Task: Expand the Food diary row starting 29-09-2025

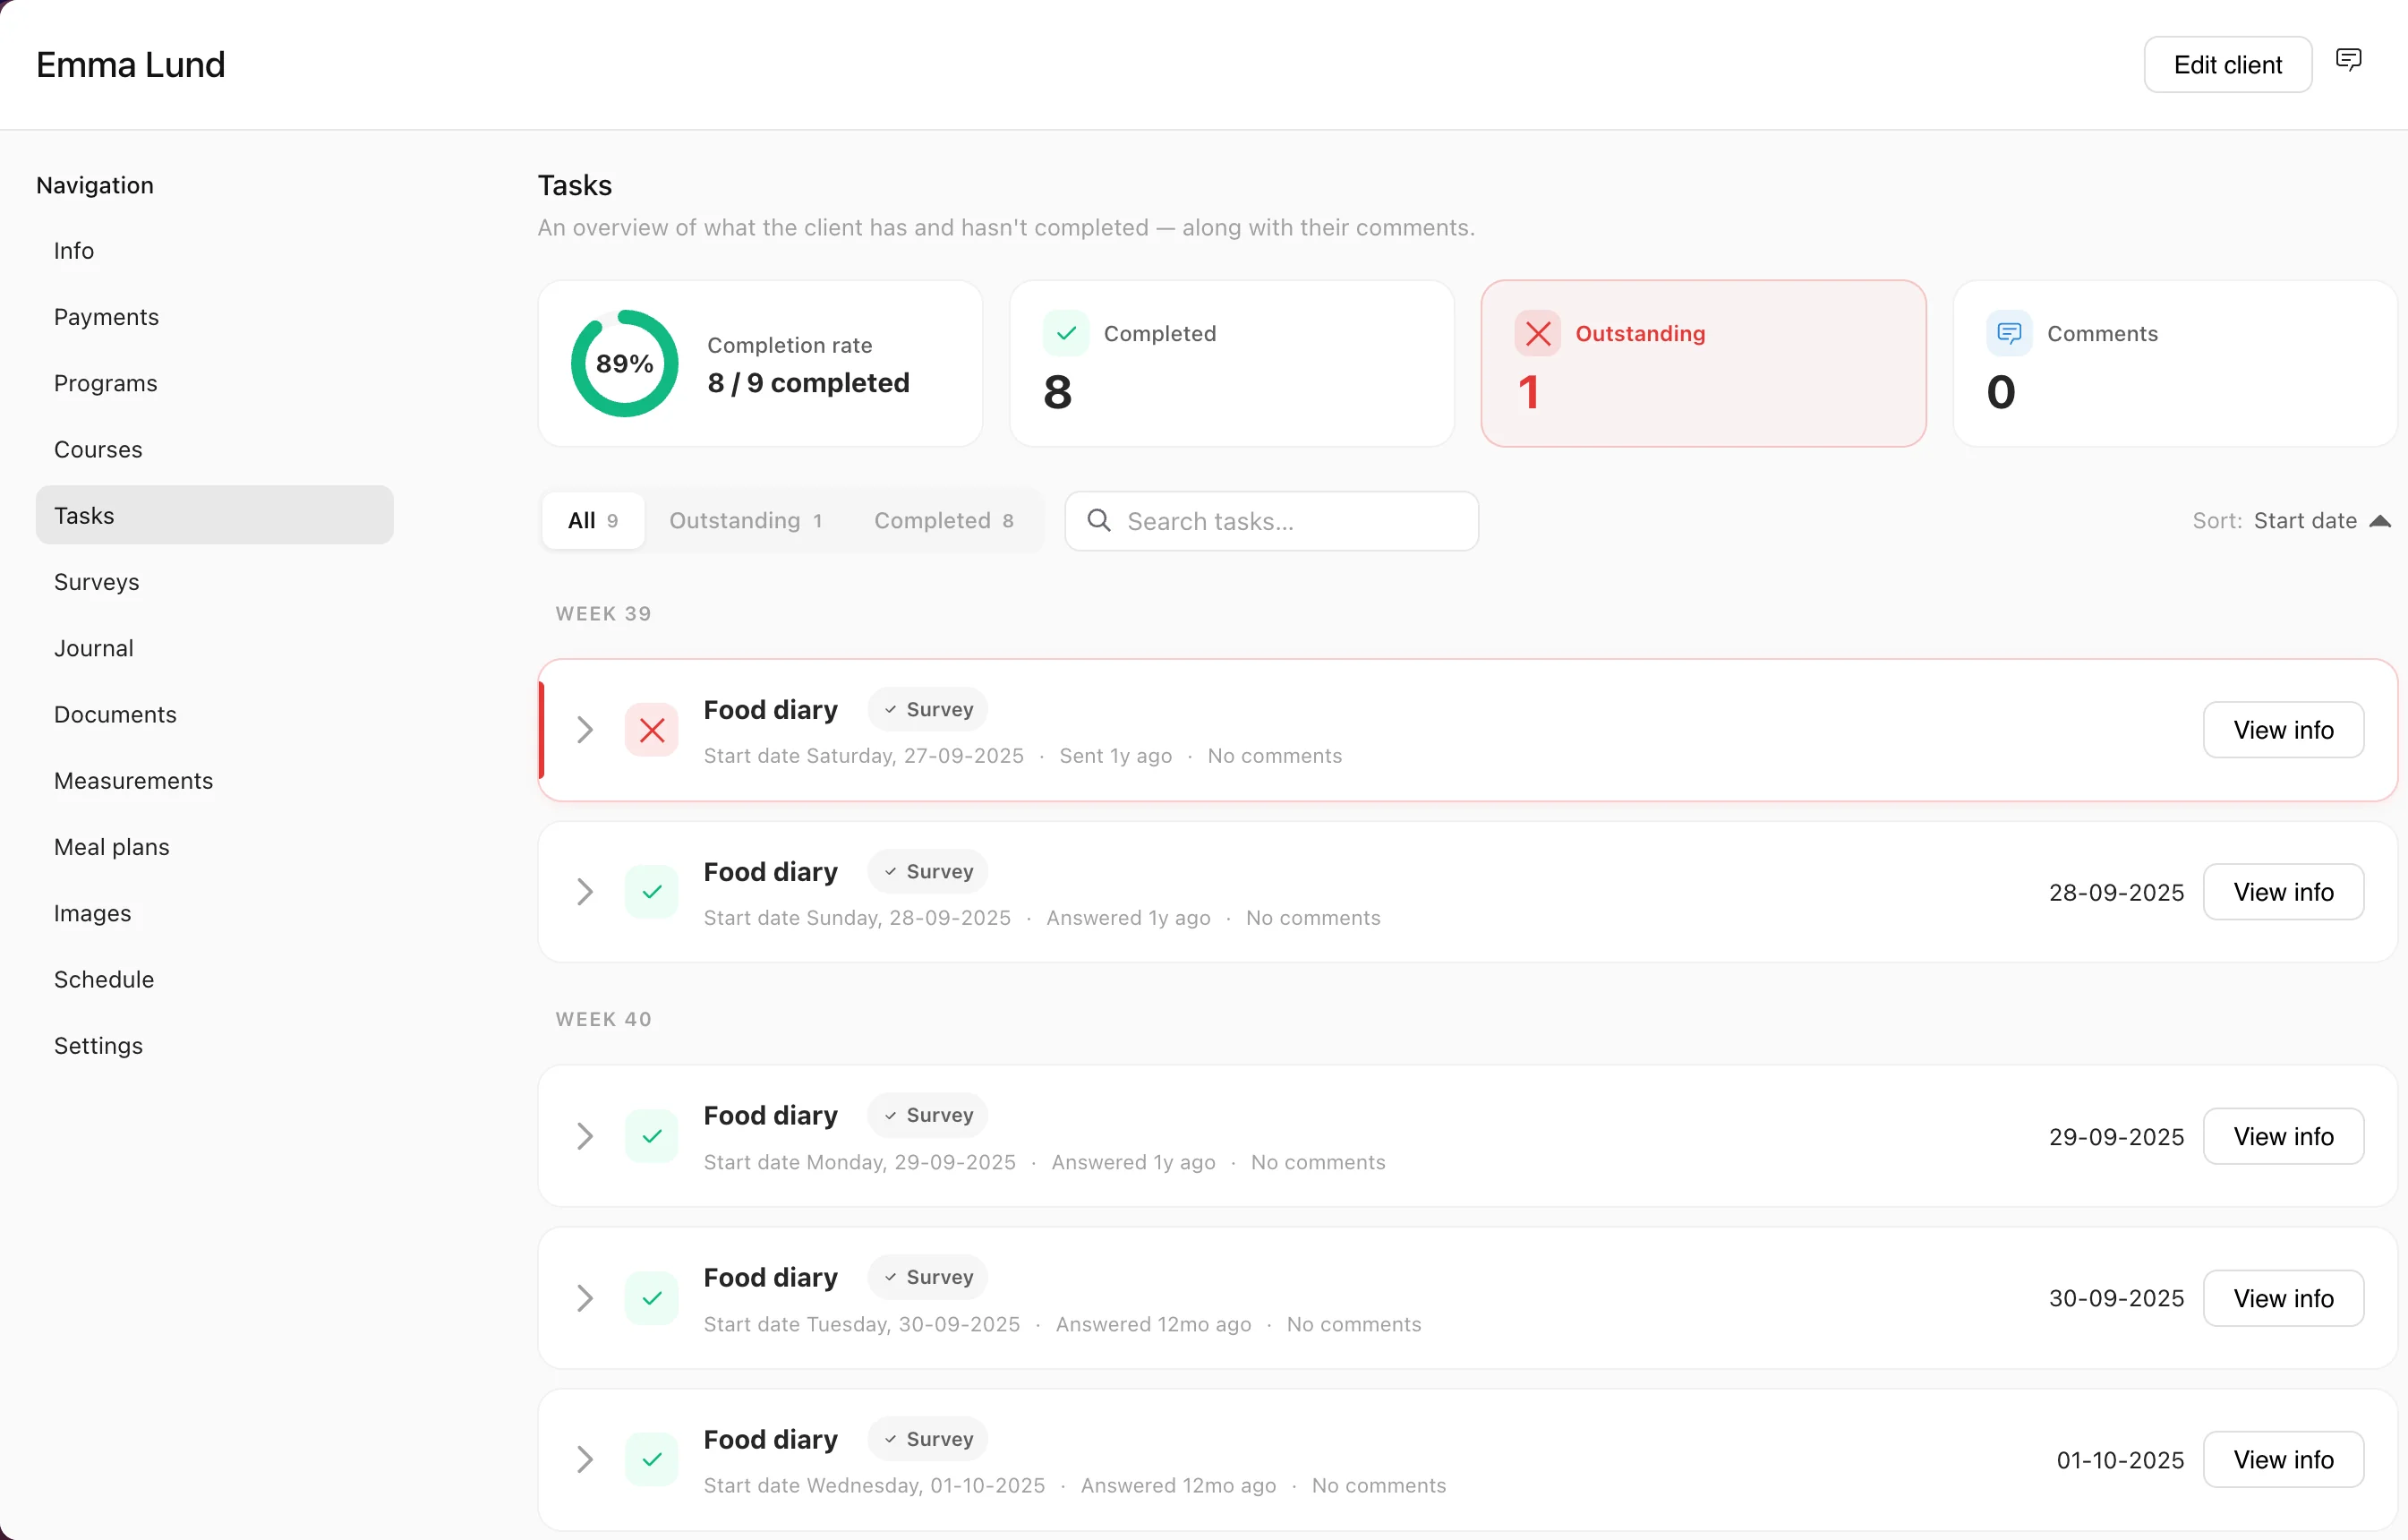Action: click(x=585, y=1136)
